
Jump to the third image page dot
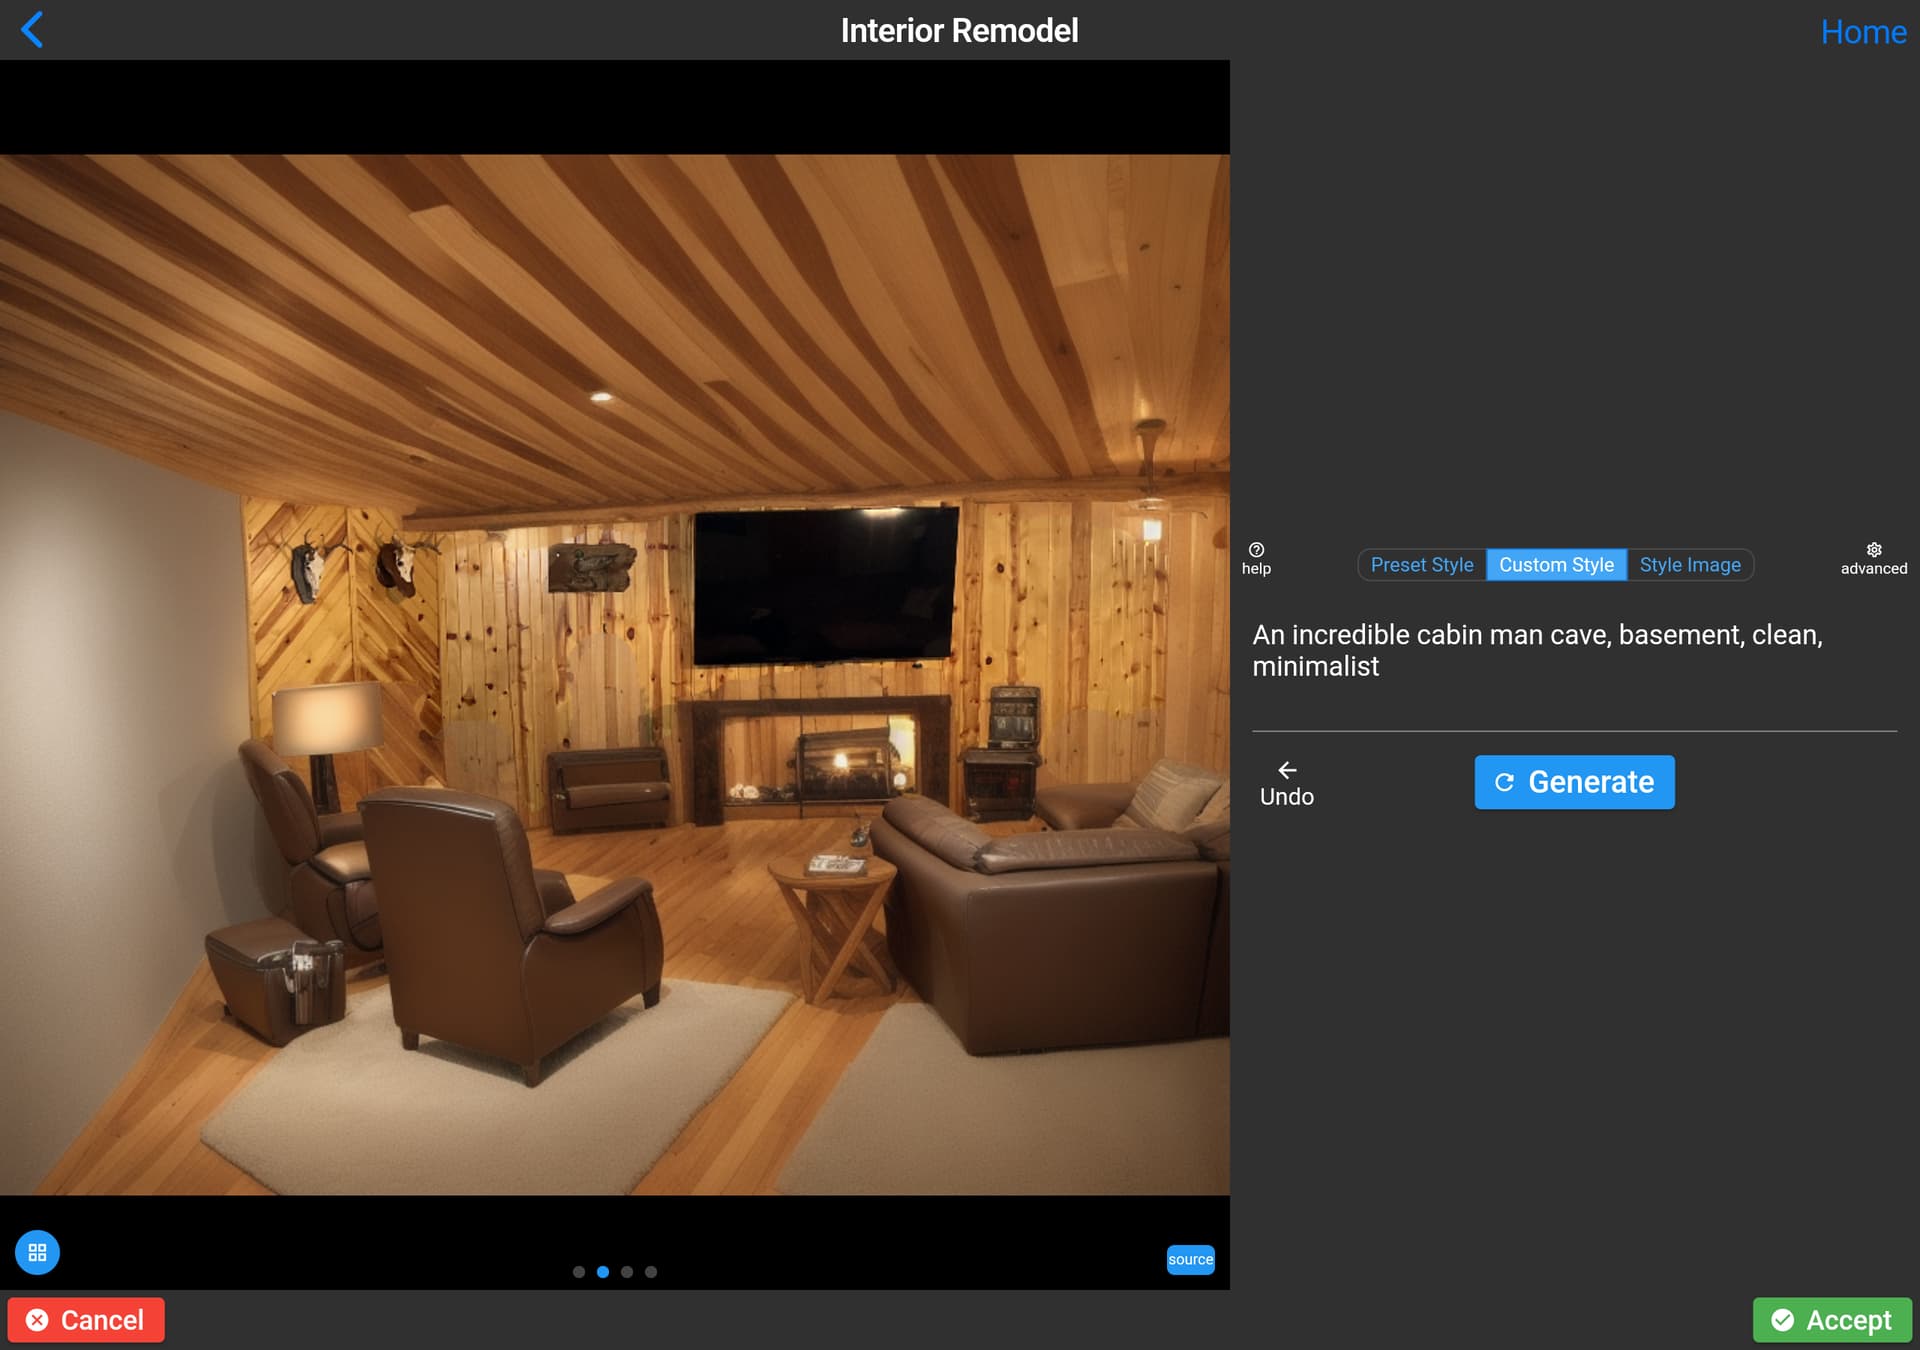627,1272
